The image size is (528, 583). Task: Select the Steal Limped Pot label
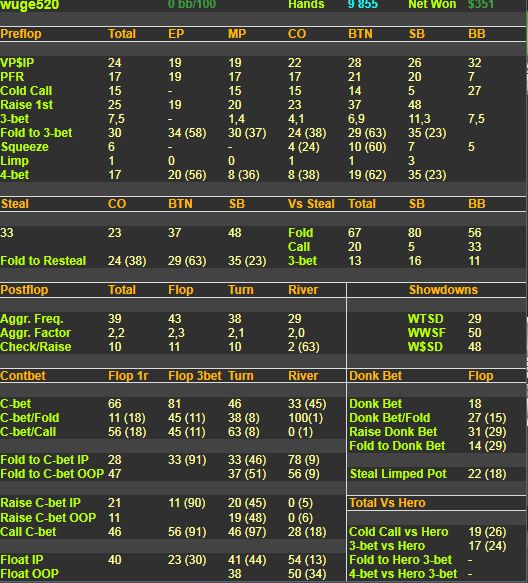398,474
